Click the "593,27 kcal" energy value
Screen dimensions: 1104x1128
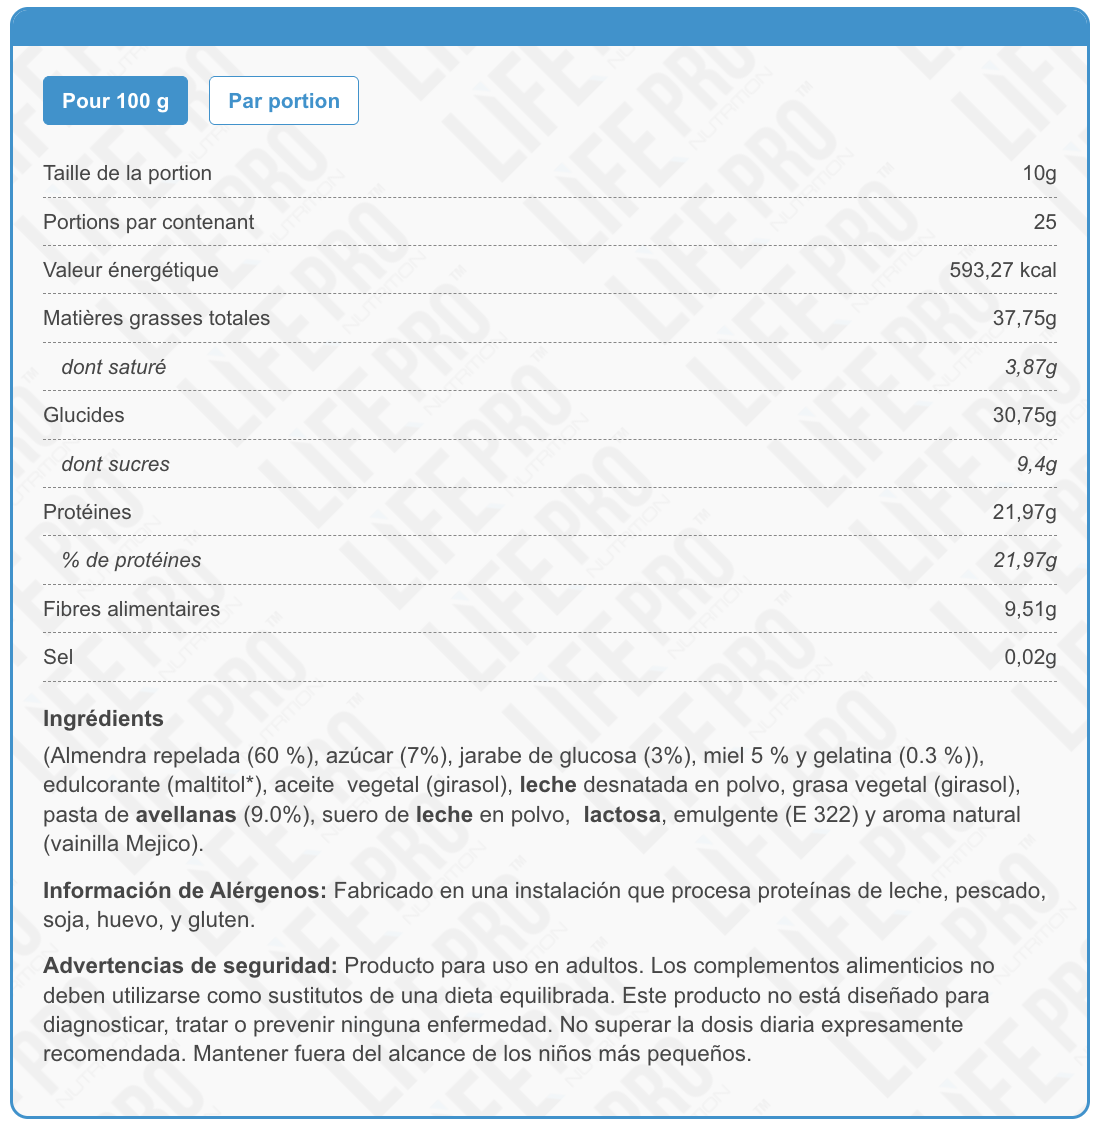click(x=1002, y=270)
